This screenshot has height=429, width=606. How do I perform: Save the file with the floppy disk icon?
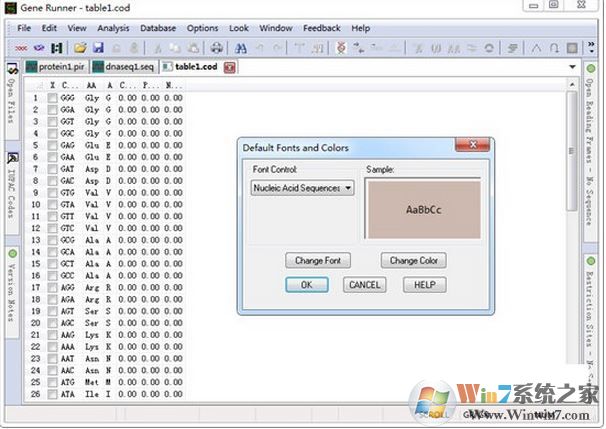tap(99, 48)
